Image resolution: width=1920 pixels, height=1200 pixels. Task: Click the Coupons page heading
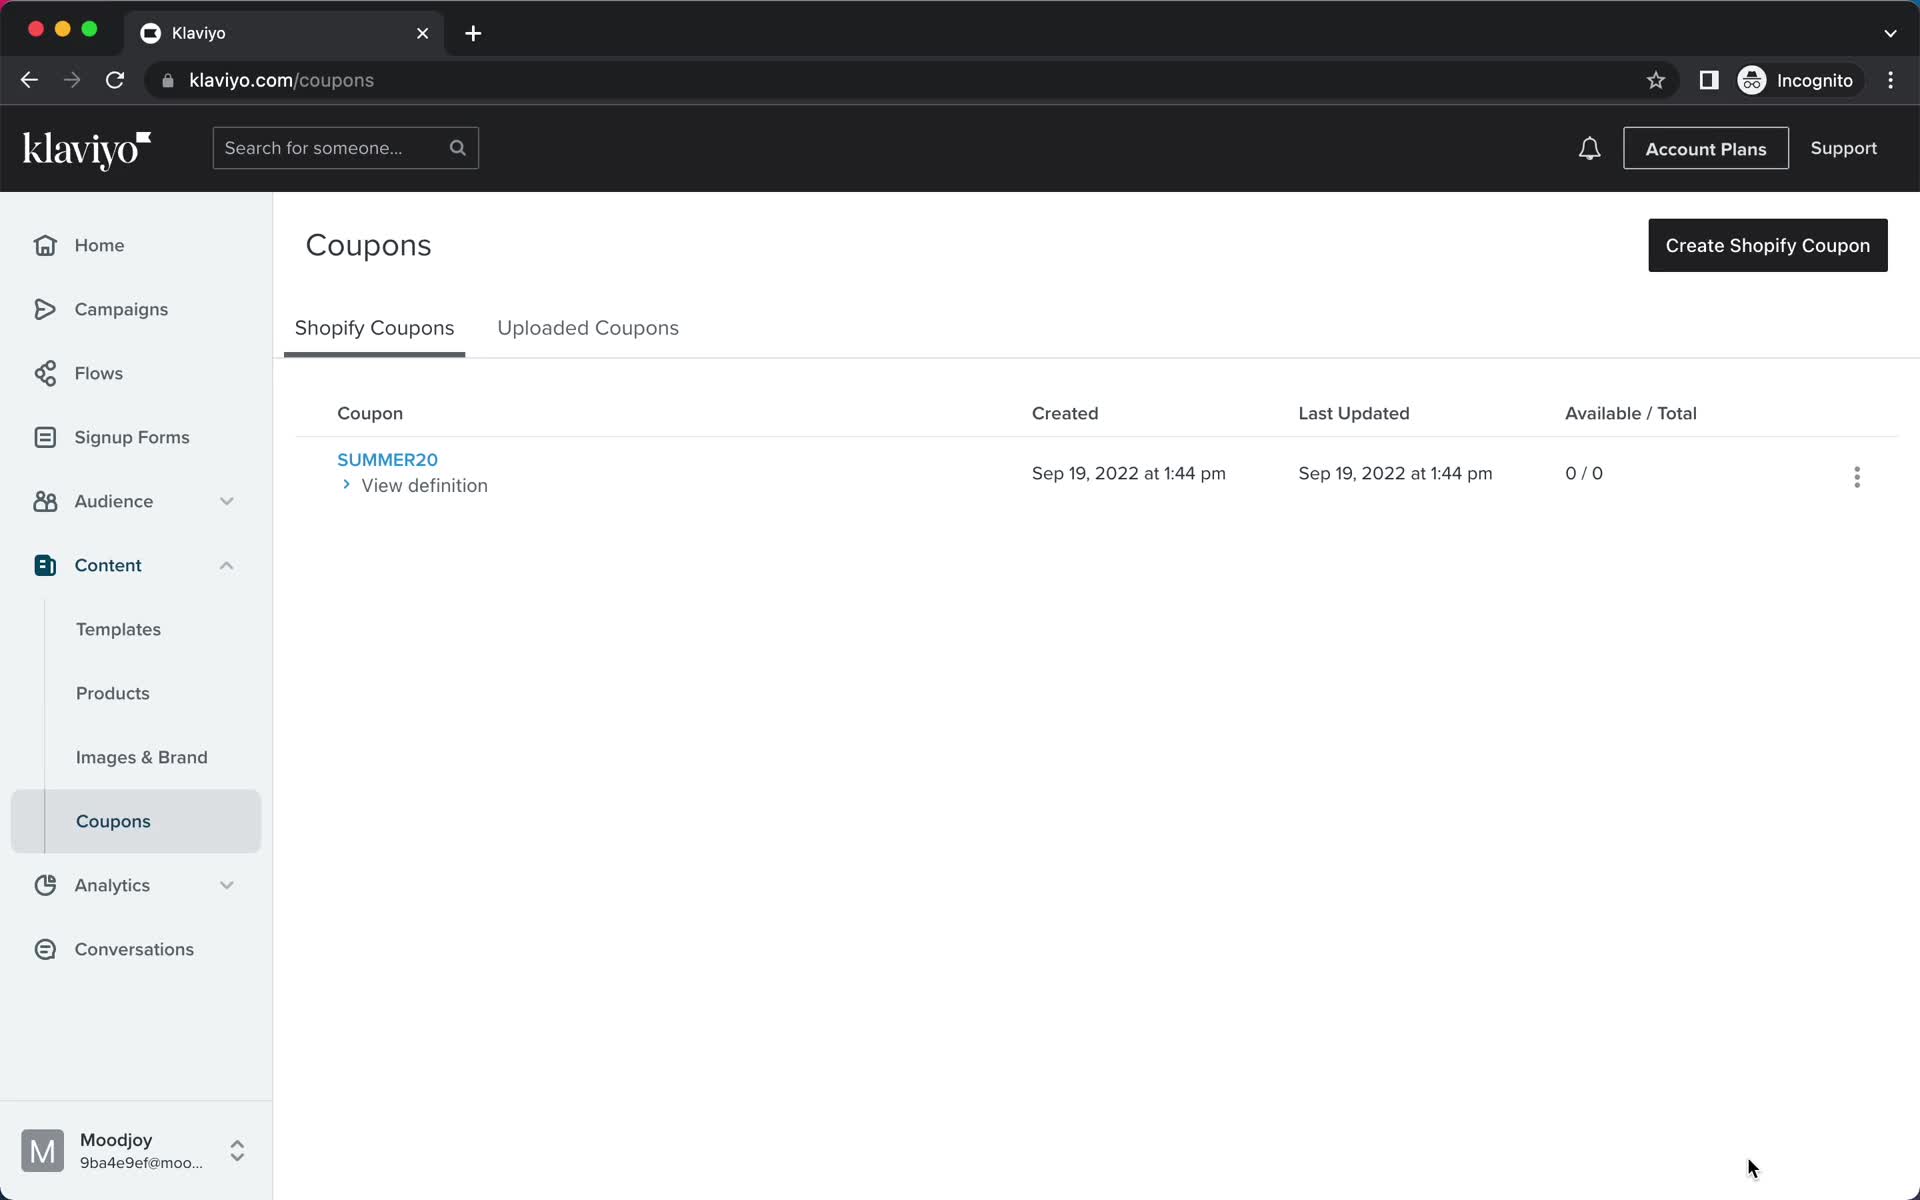coord(368,245)
